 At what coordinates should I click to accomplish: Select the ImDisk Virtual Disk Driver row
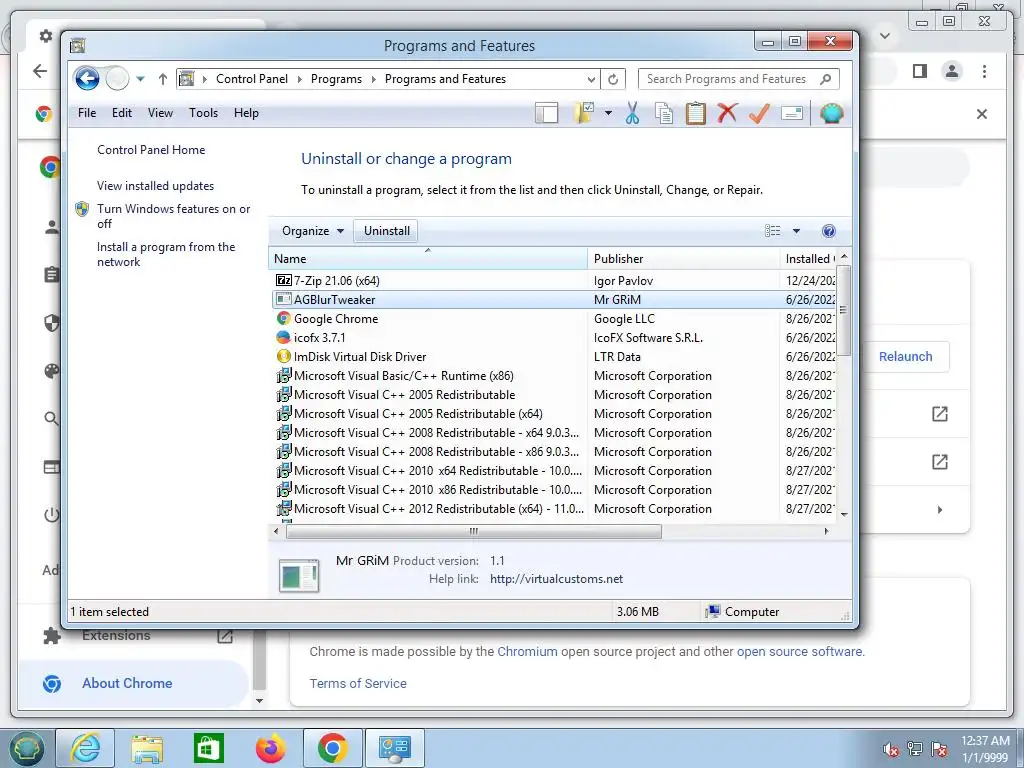coord(552,357)
